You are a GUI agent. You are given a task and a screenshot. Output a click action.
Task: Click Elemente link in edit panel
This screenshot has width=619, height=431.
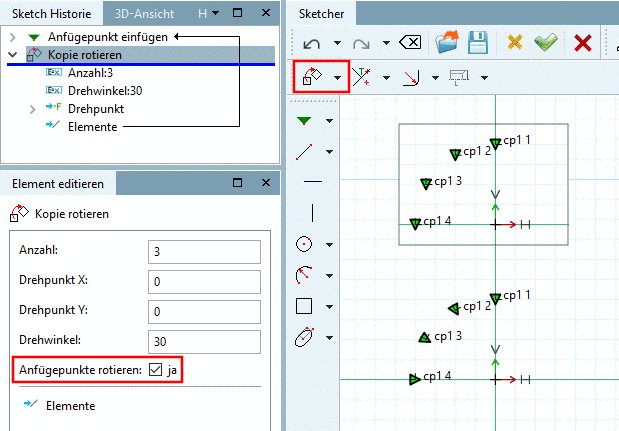[x=71, y=406]
